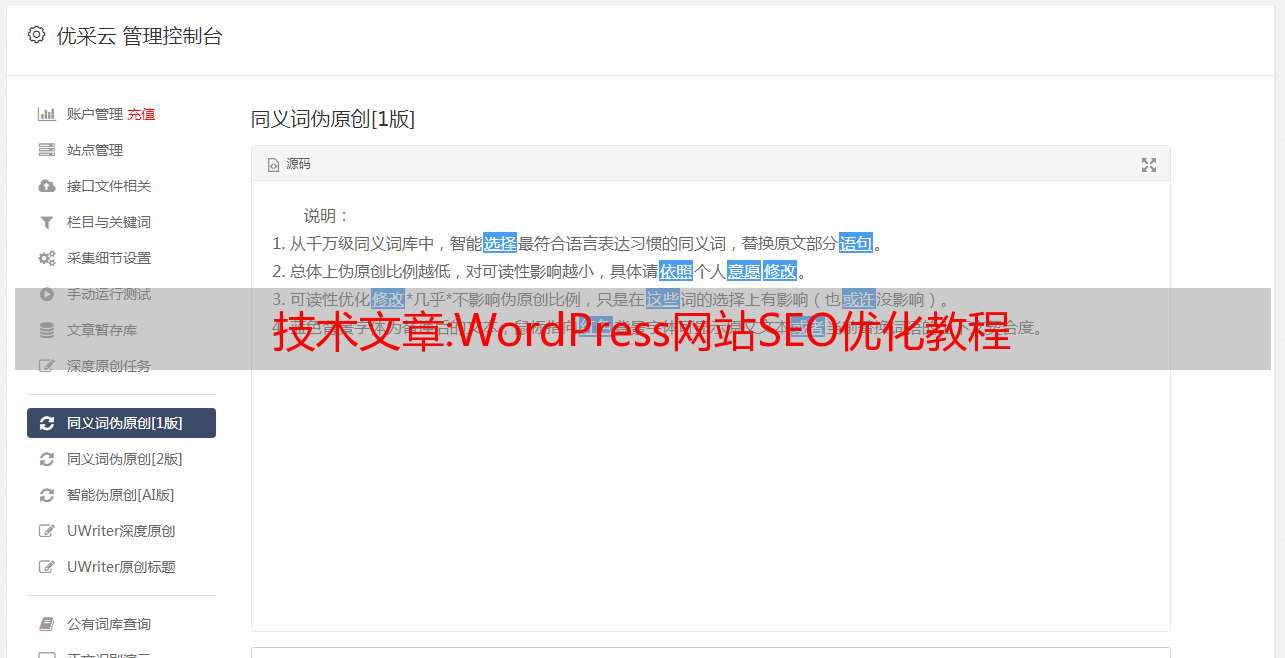Click the refresh icon for 同义词伪原创[1版]
Viewport: 1285px width, 658px height.
point(46,423)
